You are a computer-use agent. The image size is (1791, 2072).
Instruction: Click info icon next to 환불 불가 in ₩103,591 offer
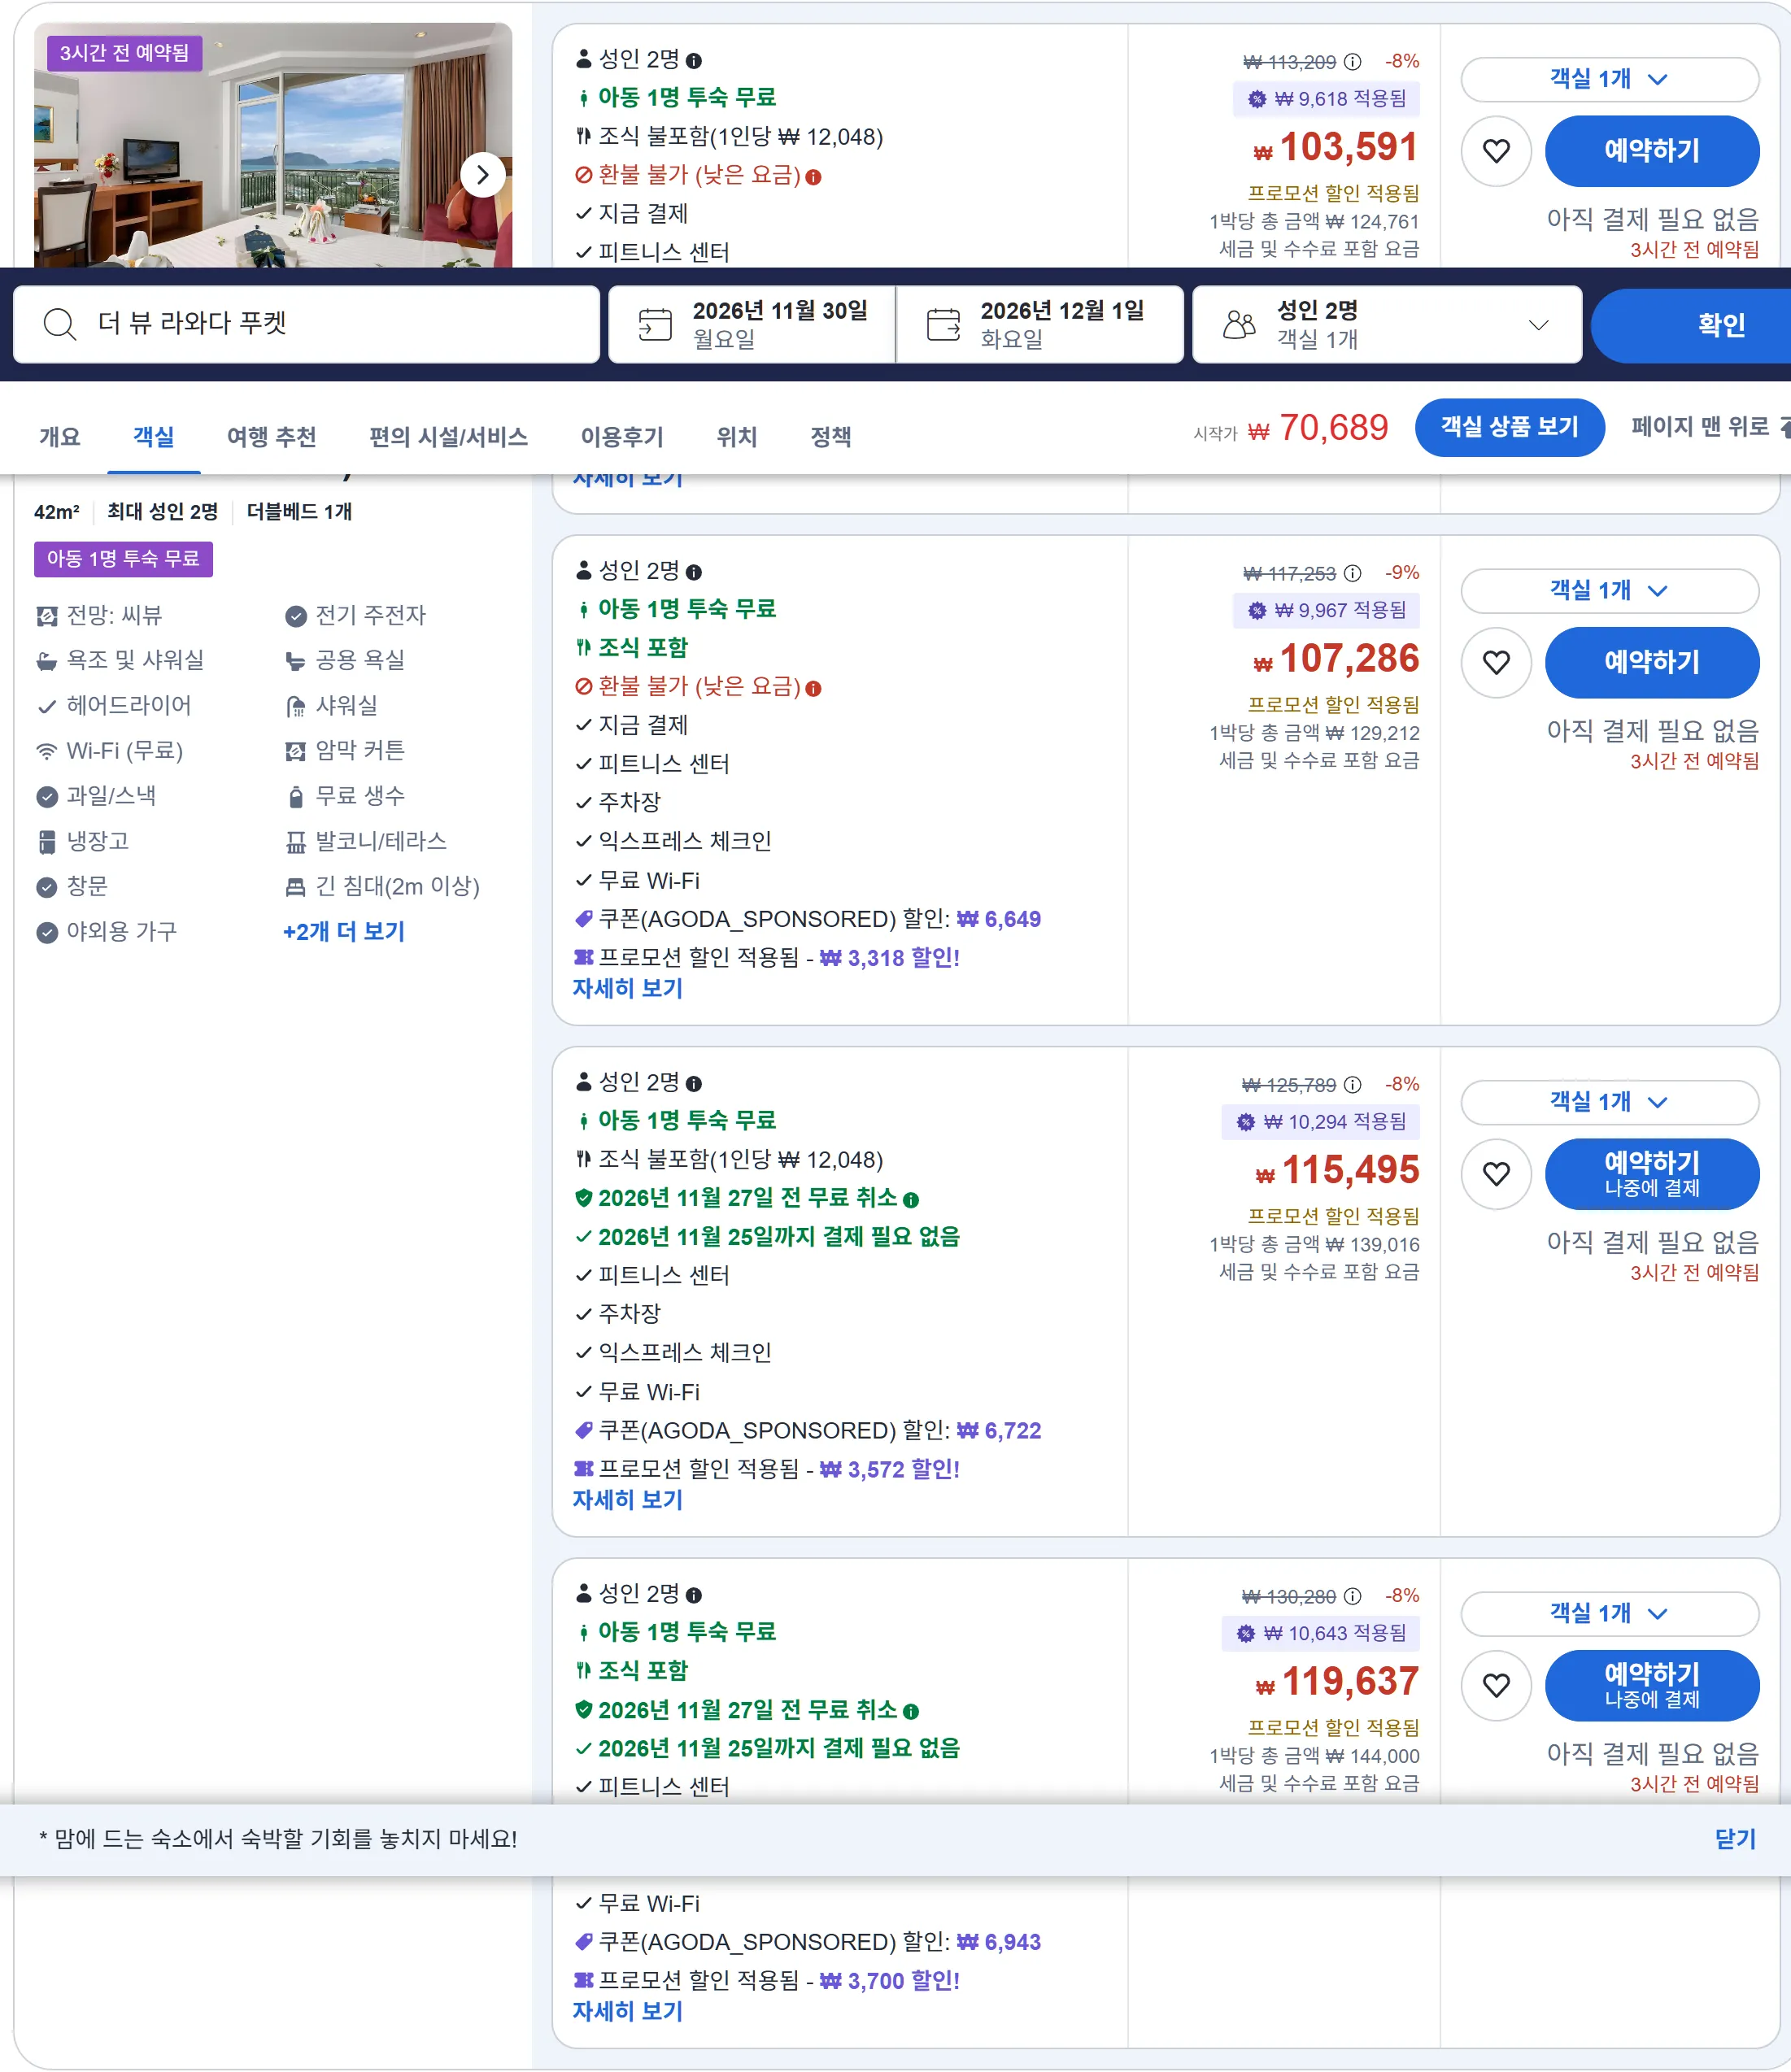pos(813,177)
